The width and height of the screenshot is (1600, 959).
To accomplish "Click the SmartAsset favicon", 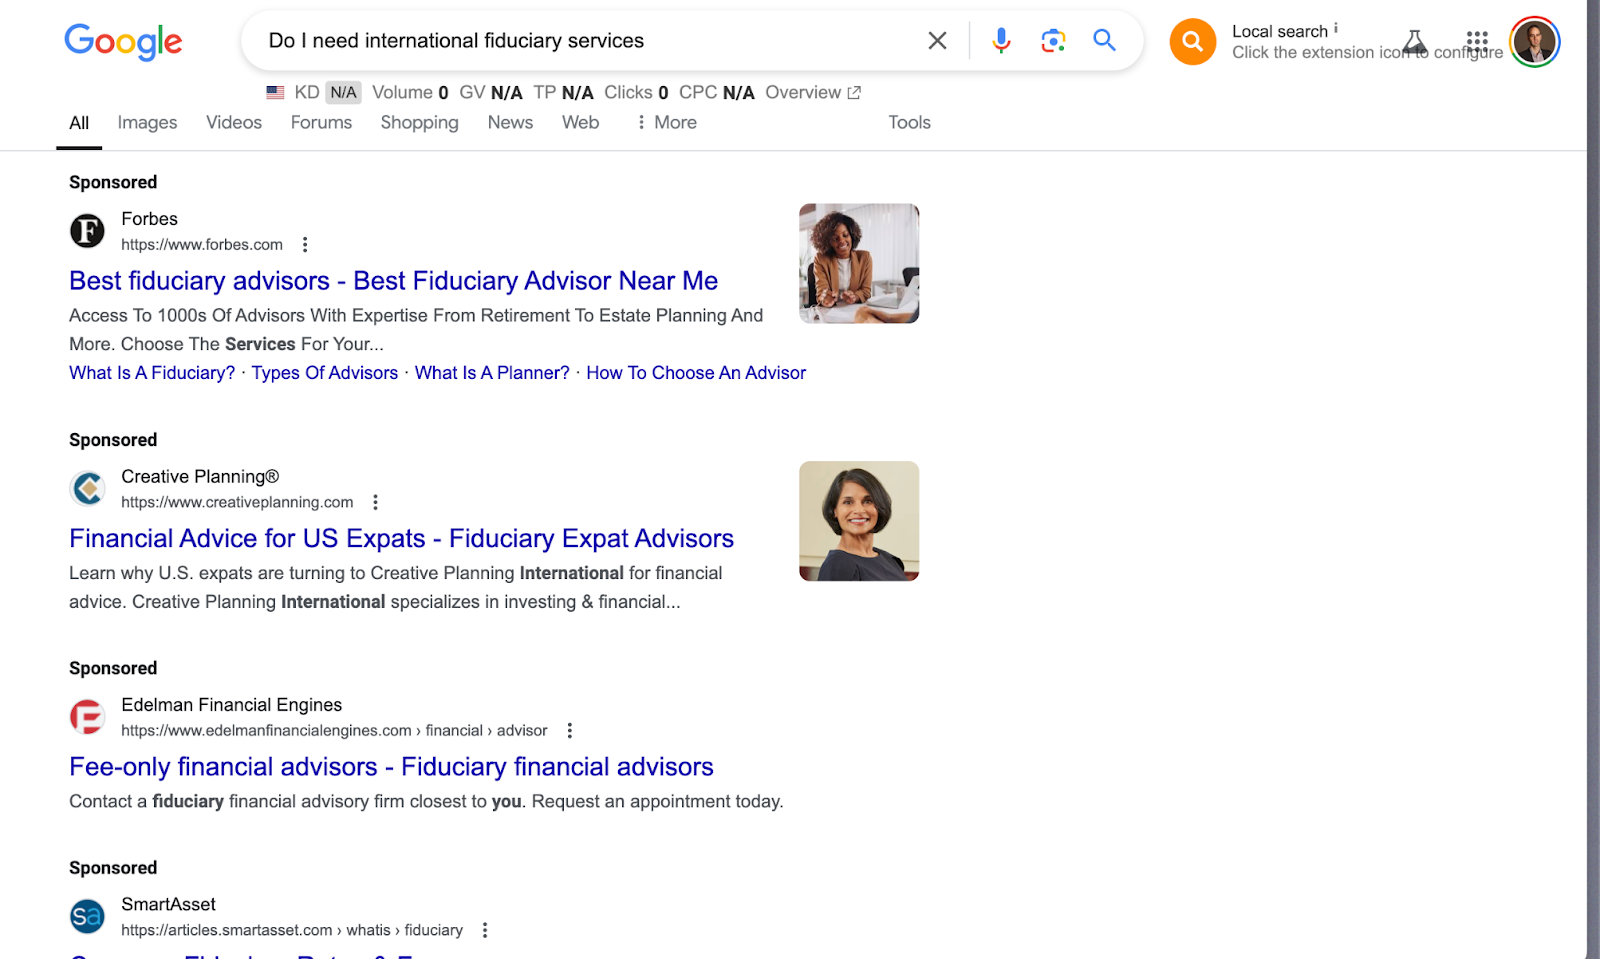I will [87, 916].
